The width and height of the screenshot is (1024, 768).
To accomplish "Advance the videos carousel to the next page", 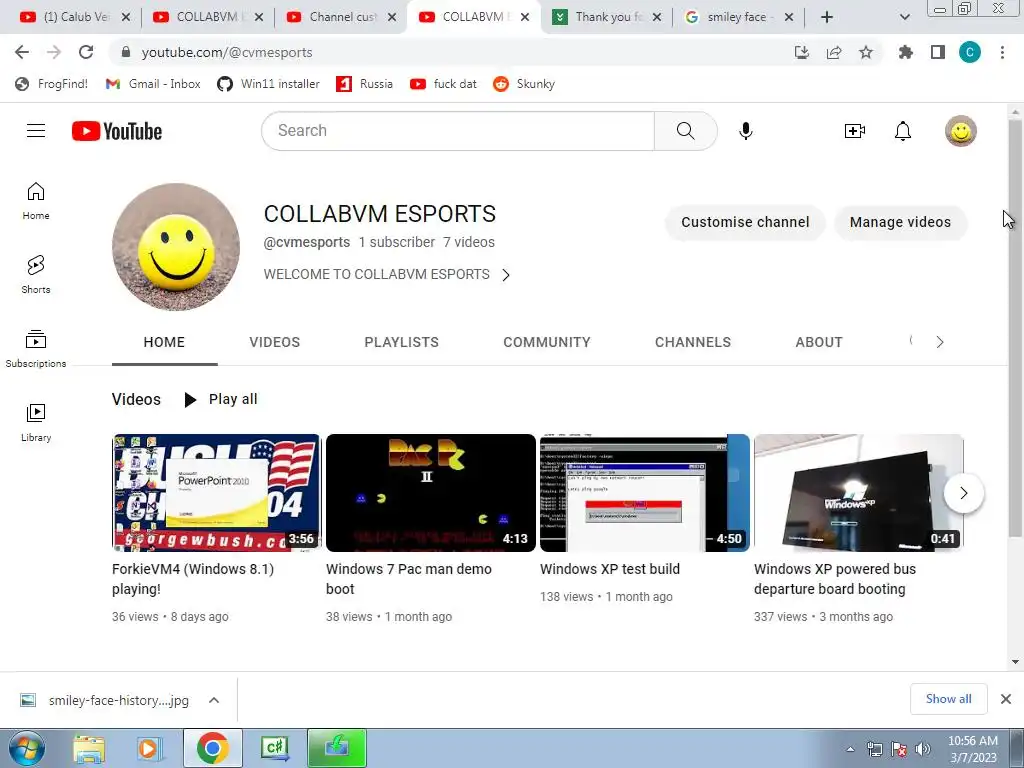I will point(963,493).
